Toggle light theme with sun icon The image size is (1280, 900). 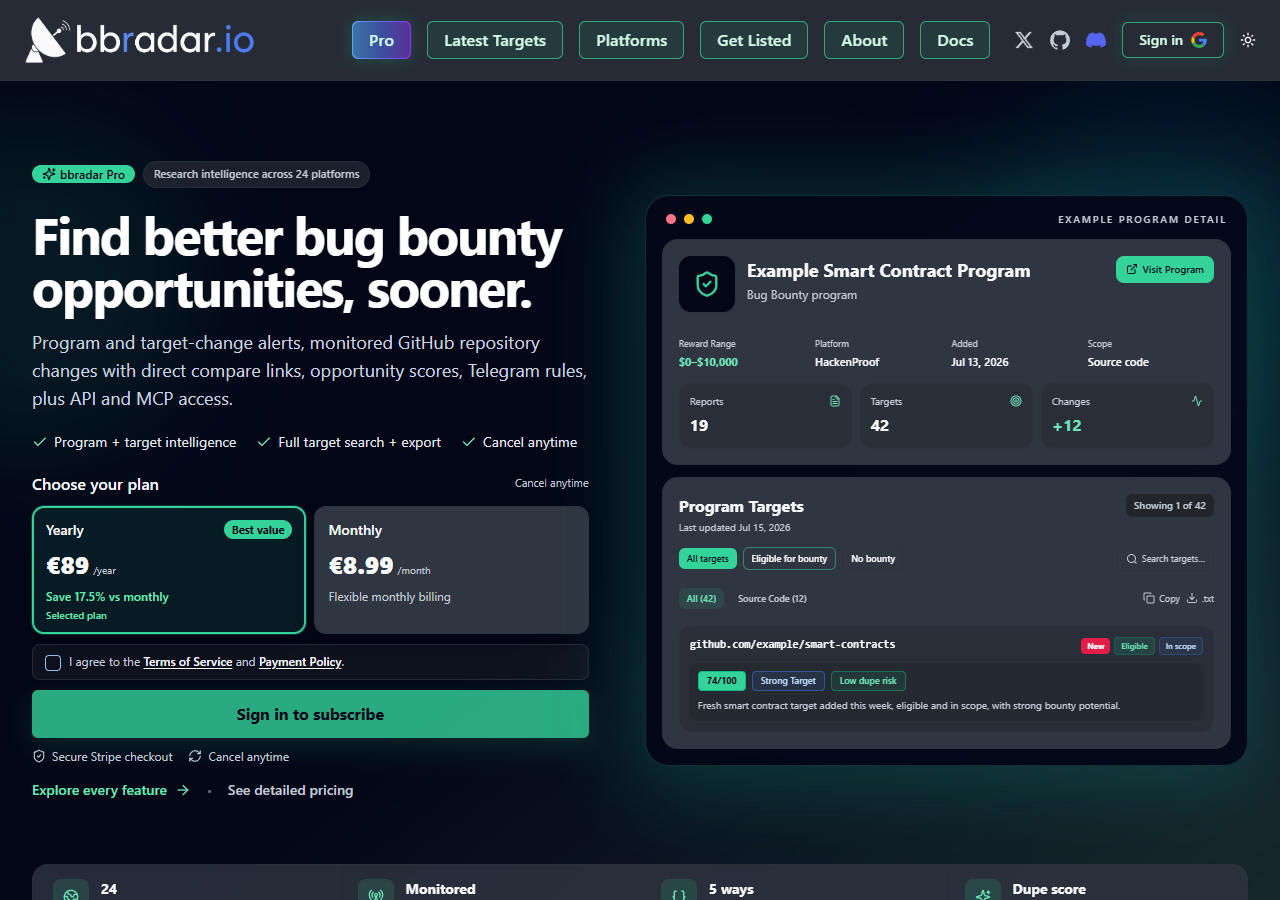[1248, 40]
